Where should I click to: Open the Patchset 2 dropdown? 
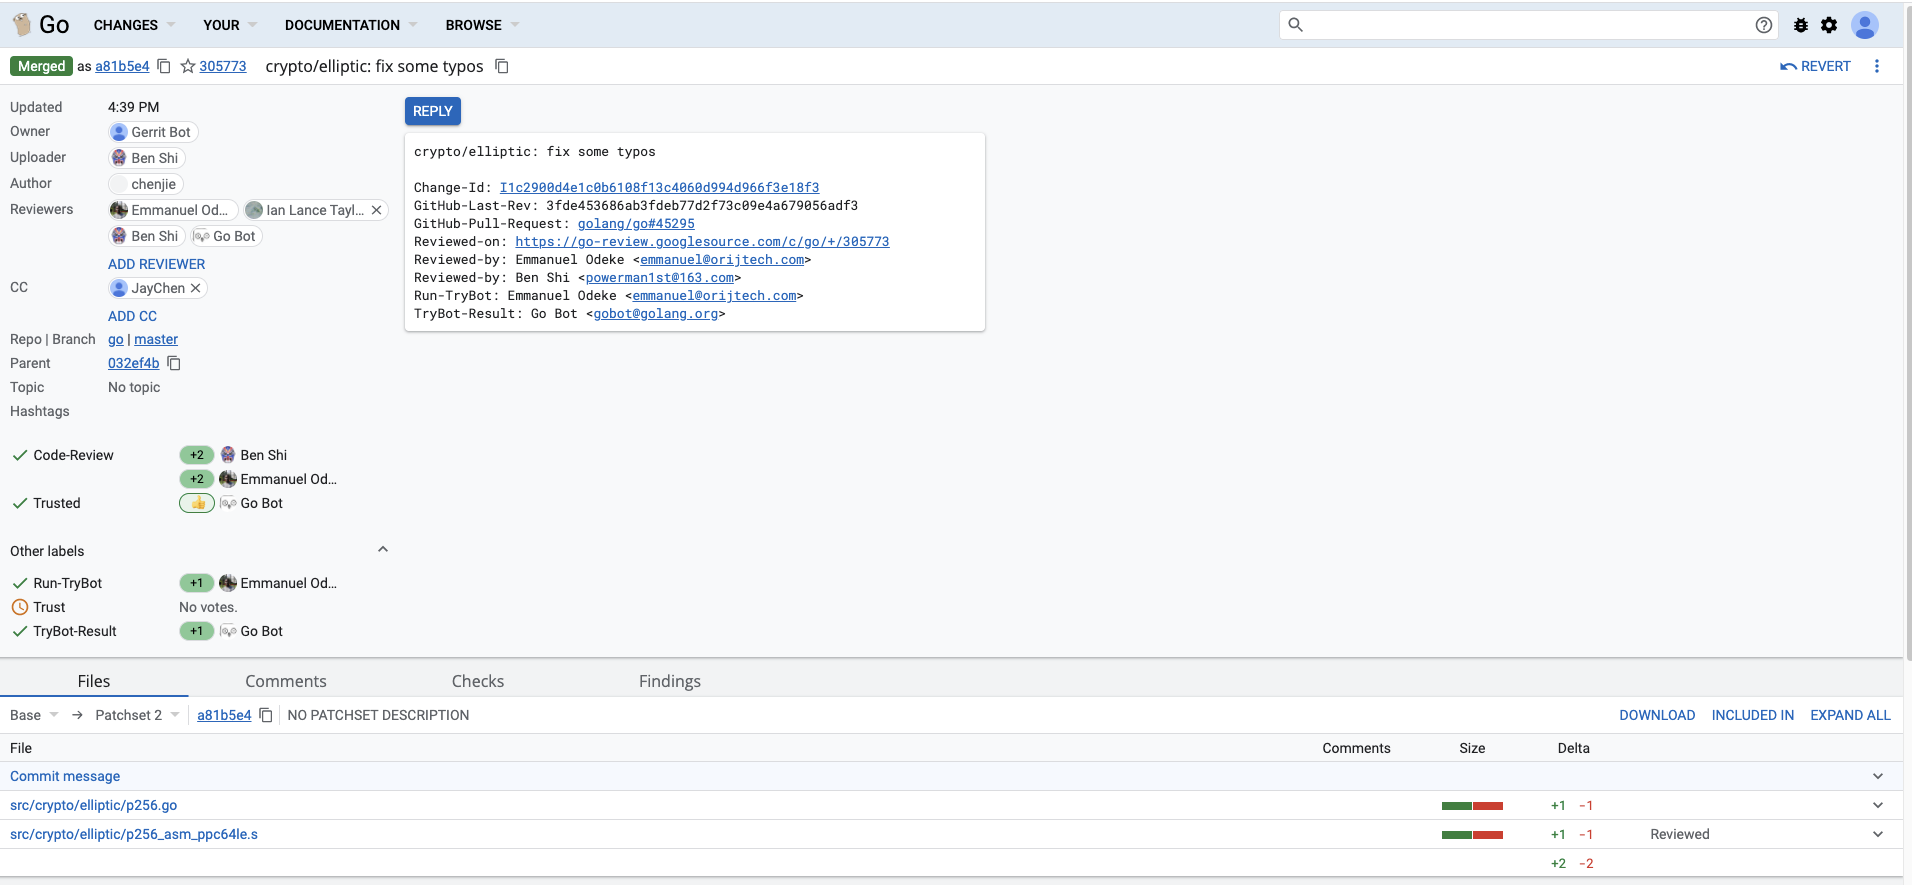[x=138, y=715]
